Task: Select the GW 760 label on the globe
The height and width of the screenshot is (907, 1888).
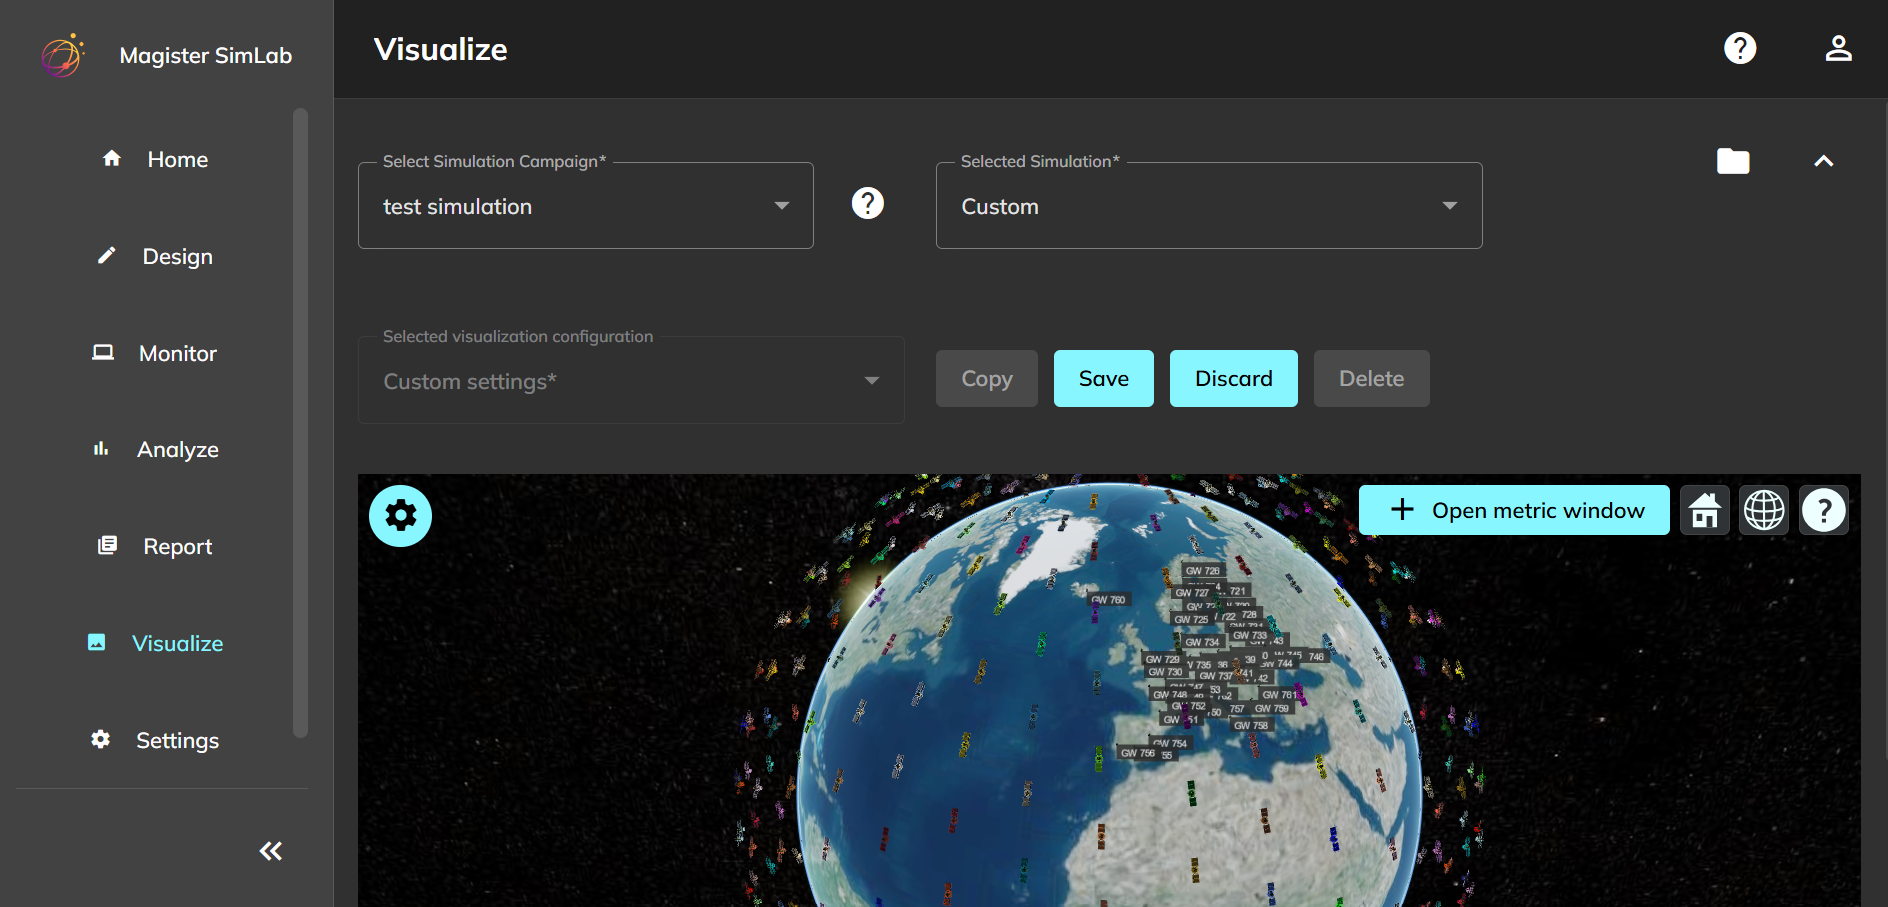Action: (1108, 600)
